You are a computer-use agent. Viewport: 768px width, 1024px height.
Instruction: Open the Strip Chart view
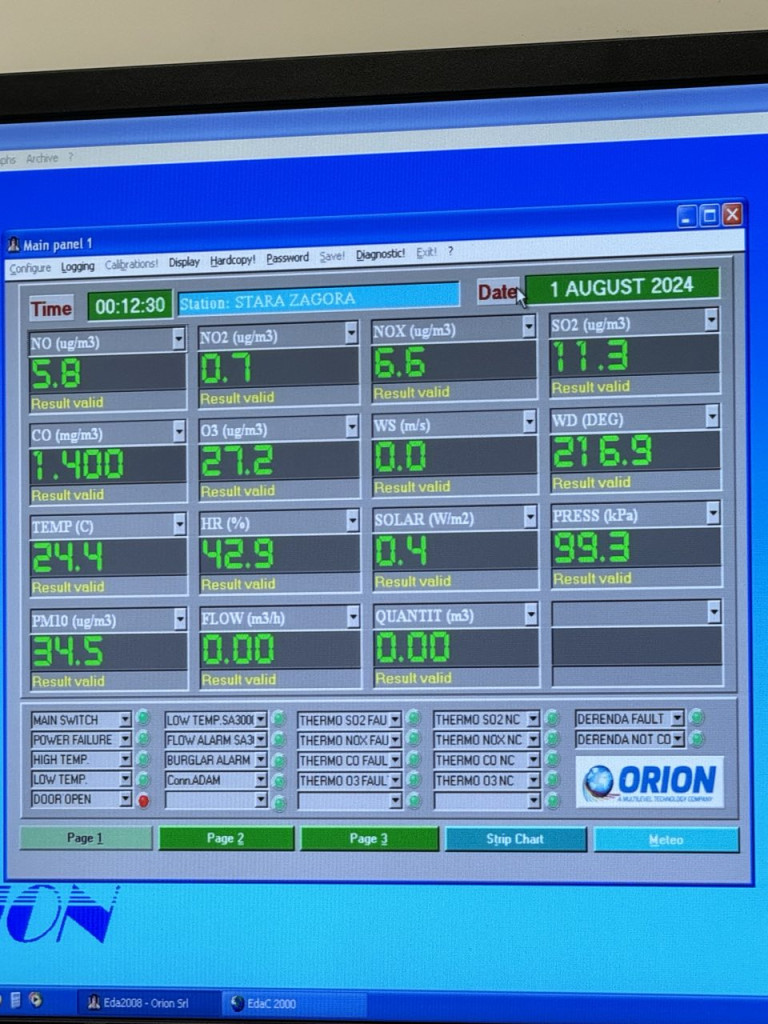[x=515, y=839]
